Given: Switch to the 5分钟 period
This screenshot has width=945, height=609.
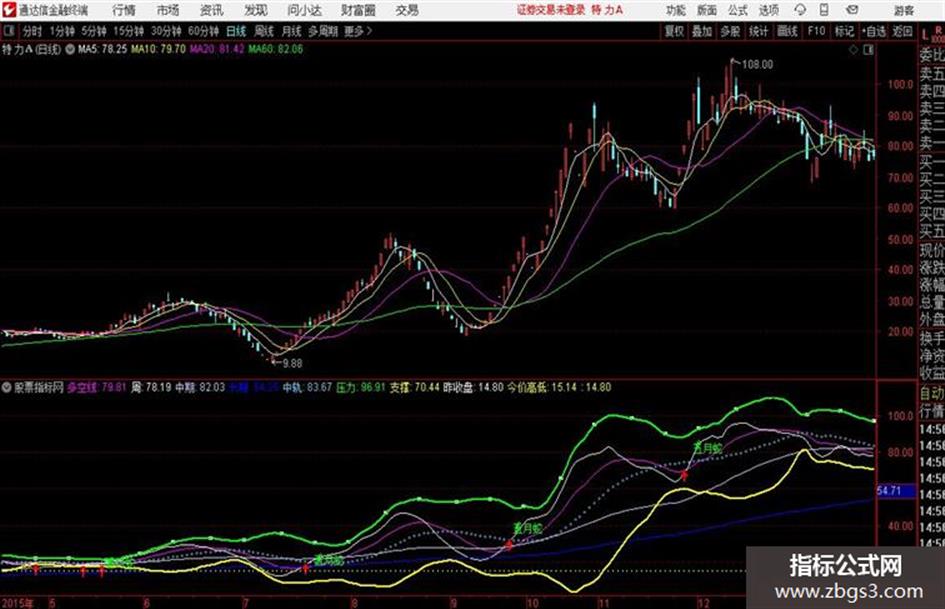Looking at the screenshot, I should [94, 31].
